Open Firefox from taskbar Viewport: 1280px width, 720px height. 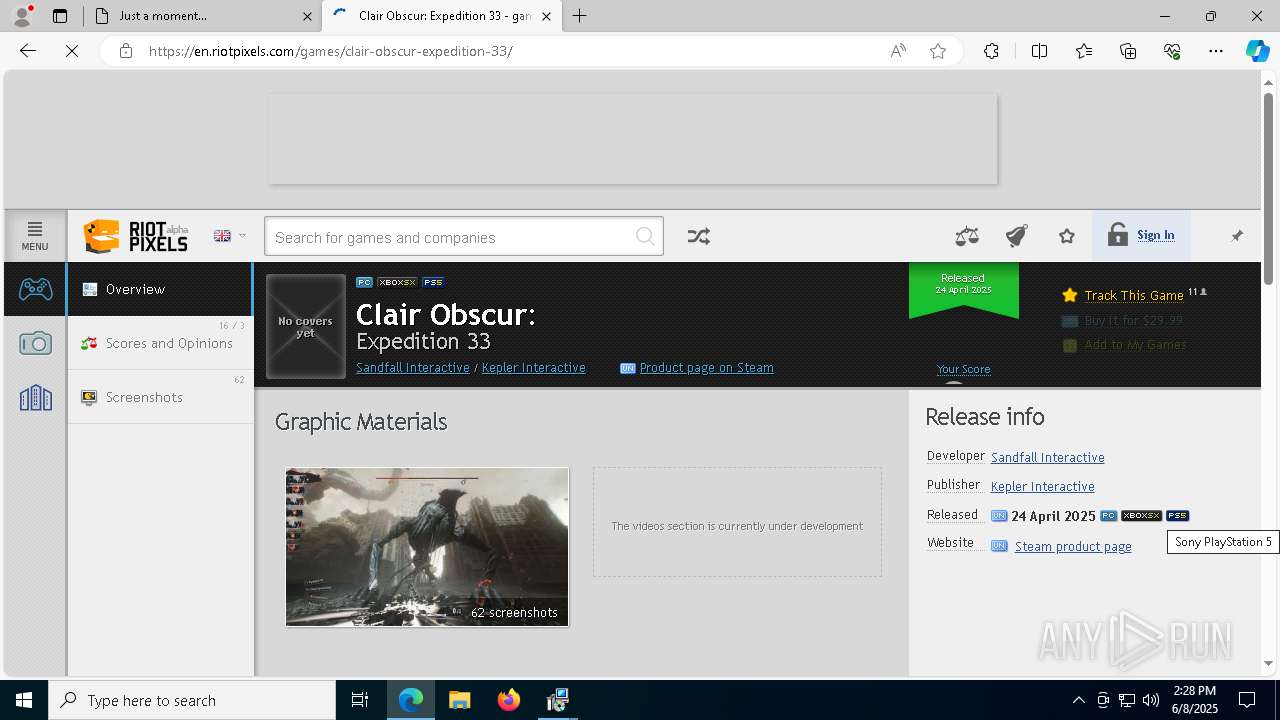pyautogui.click(x=509, y=700)
